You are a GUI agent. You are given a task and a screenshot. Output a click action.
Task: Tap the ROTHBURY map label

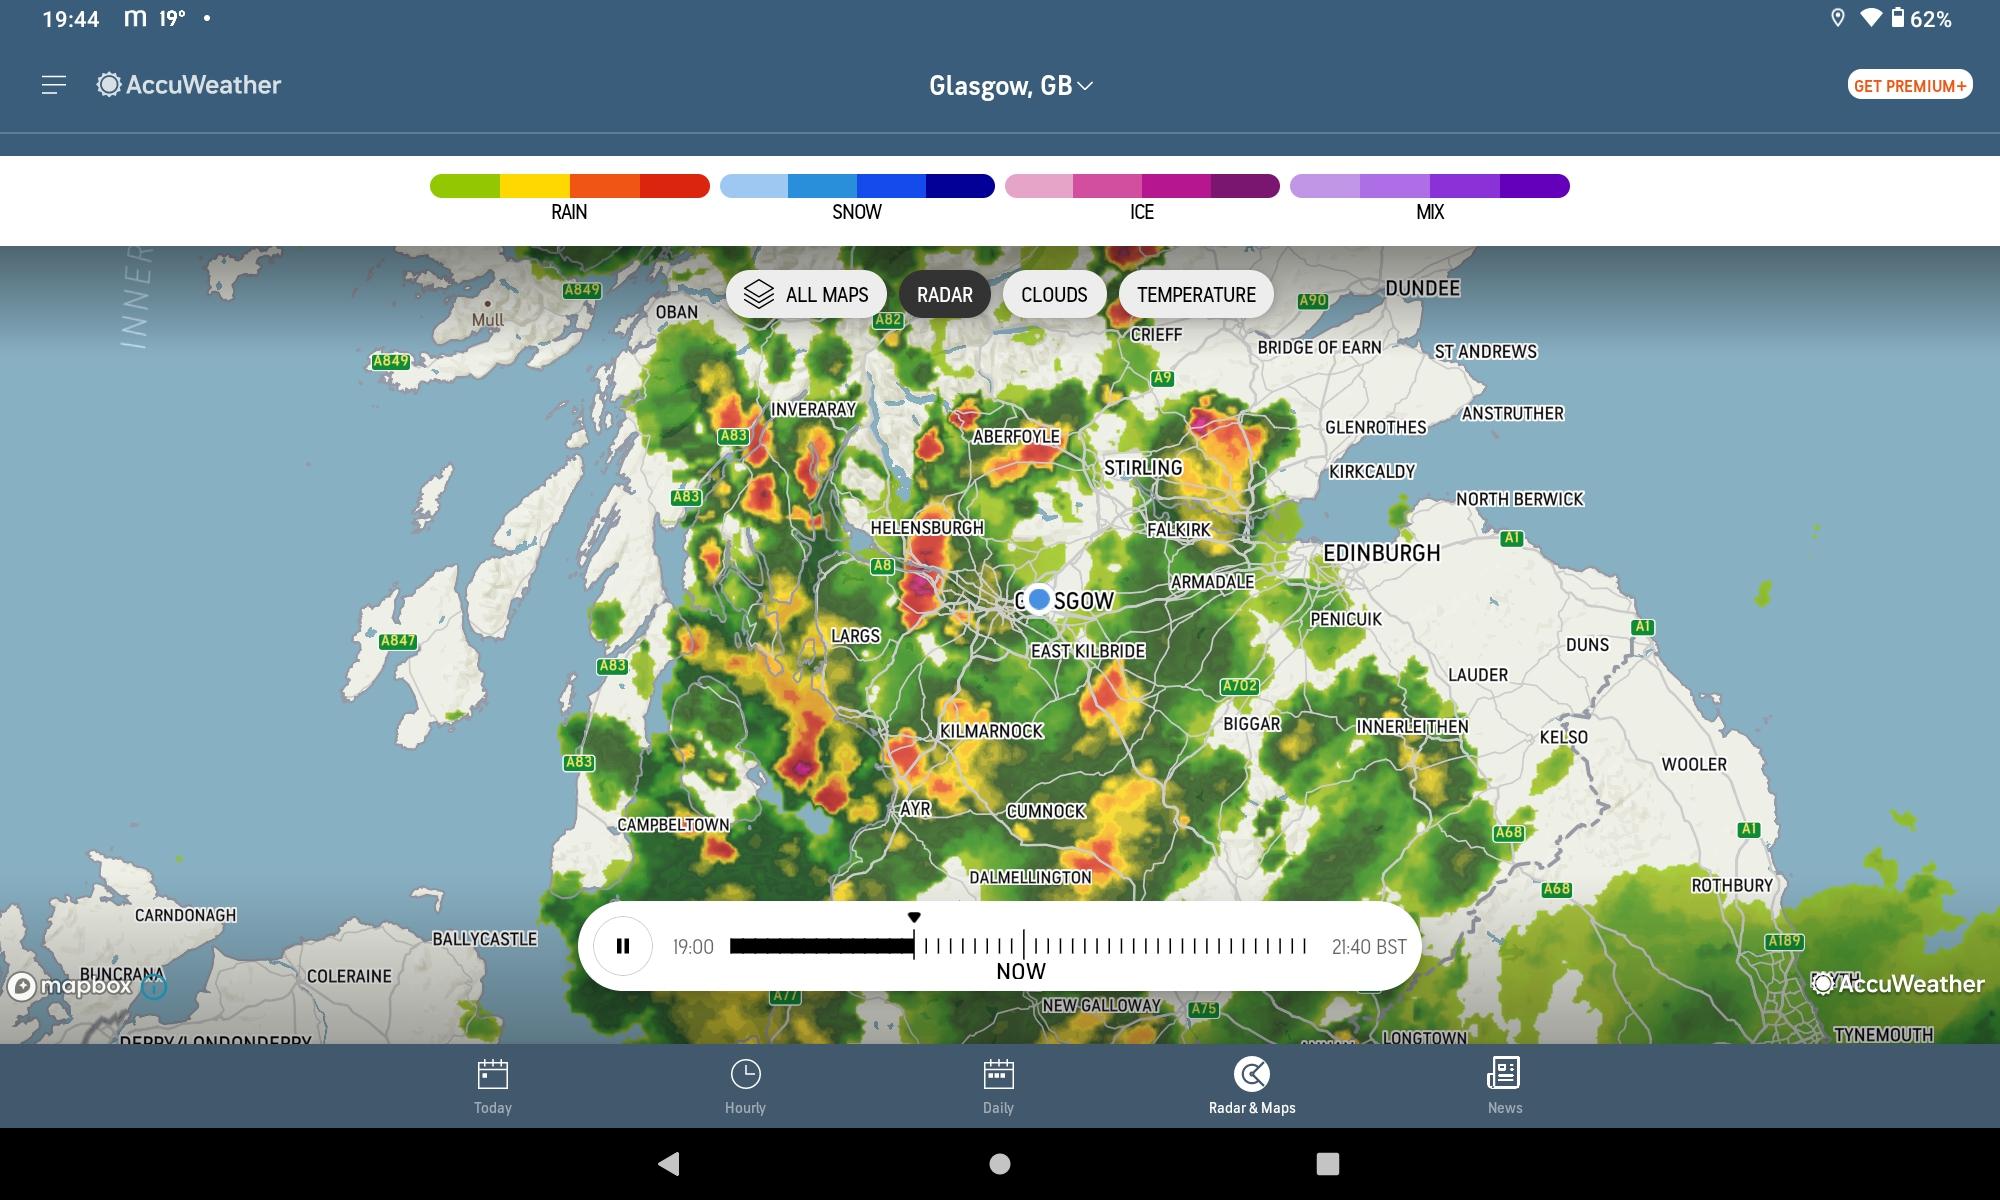point(1731,886)
